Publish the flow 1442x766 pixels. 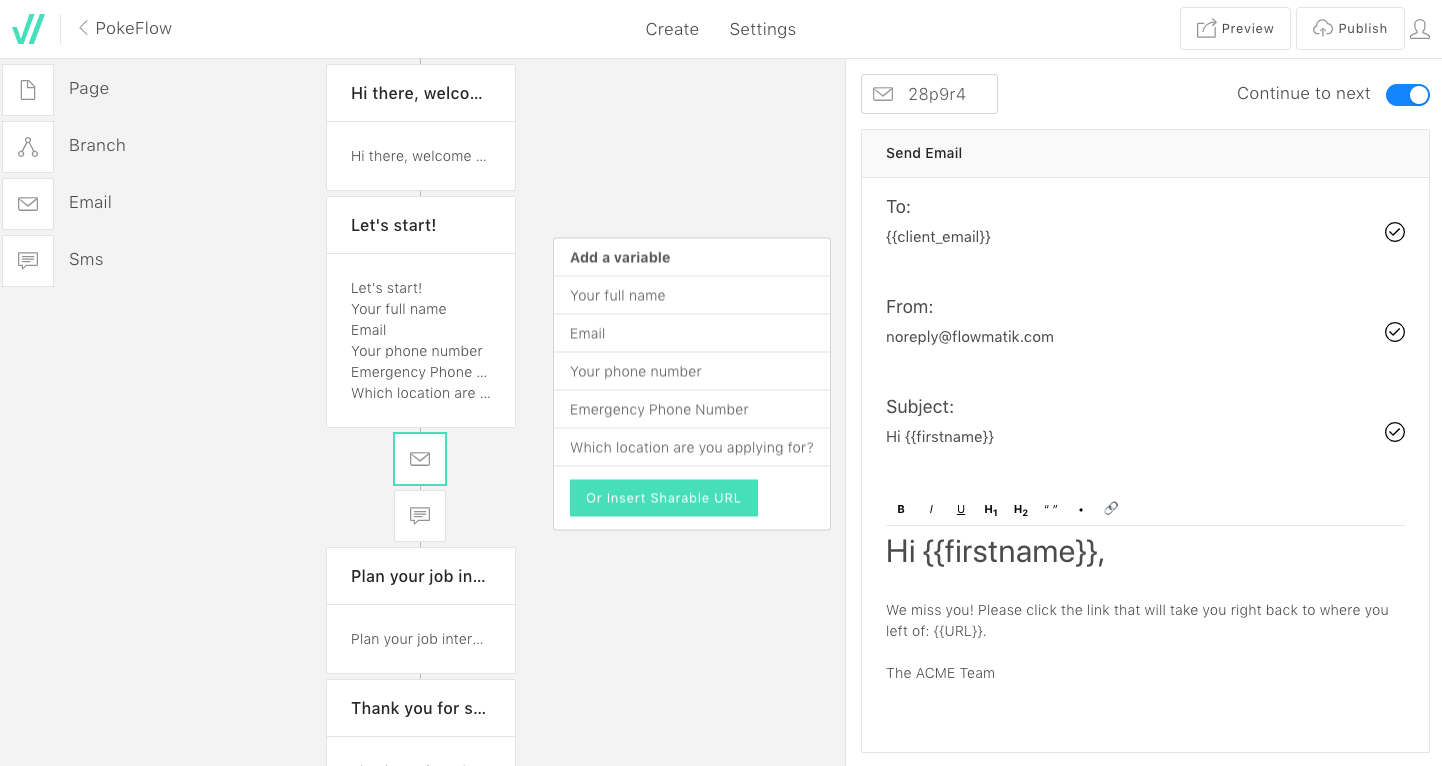(x=1350, y=29)
